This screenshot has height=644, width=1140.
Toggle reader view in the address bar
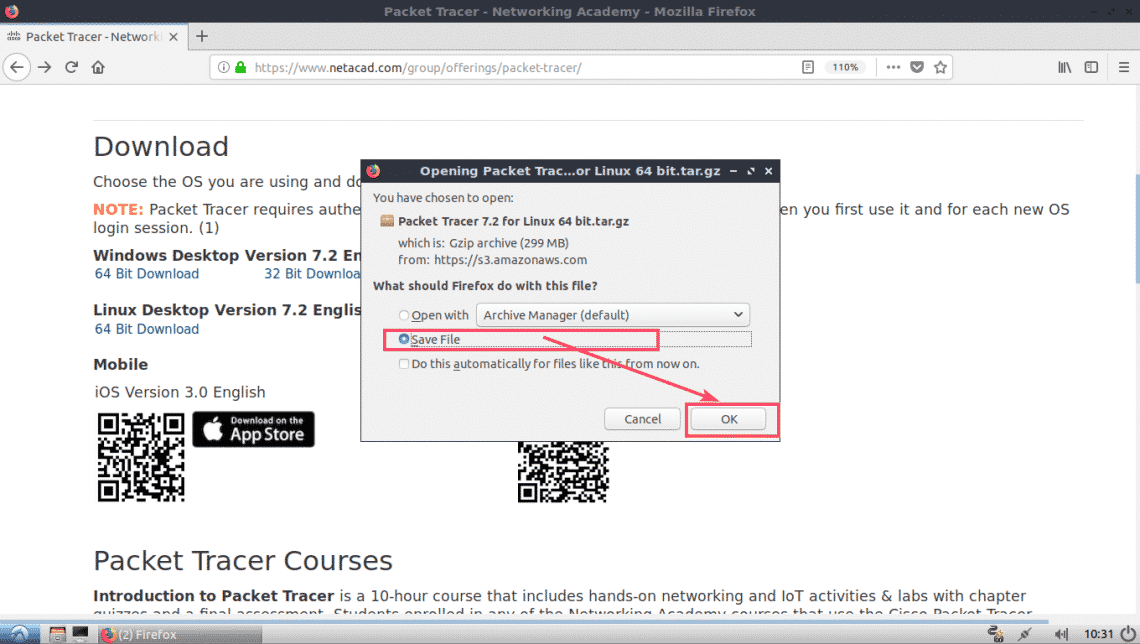click(x=808, y=68)
